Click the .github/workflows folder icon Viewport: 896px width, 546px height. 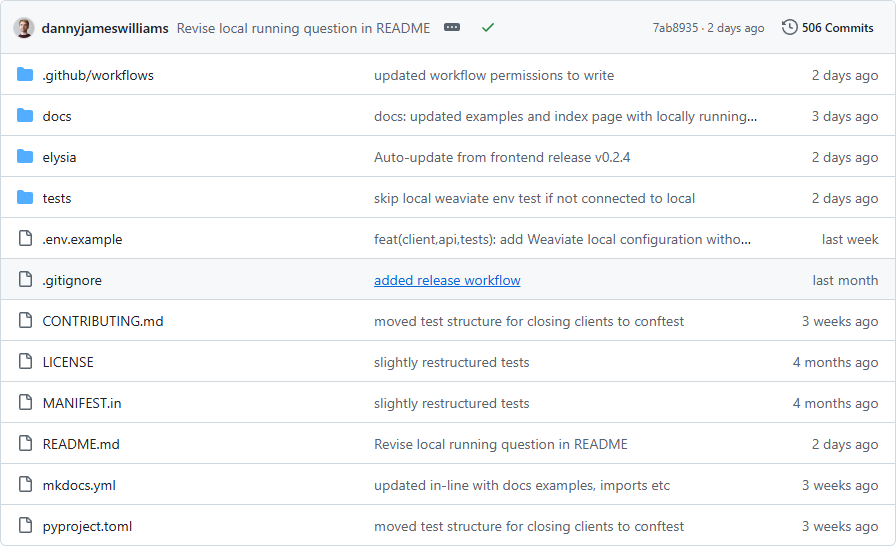25,75
